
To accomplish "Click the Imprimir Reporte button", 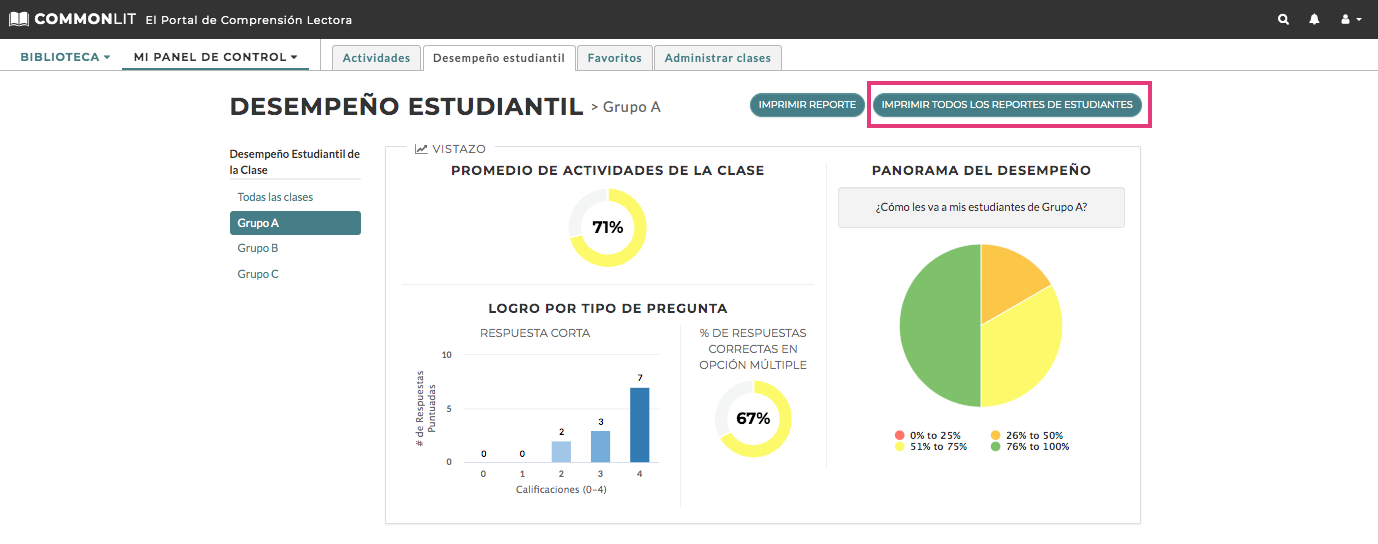I will (x=807, y=104).
